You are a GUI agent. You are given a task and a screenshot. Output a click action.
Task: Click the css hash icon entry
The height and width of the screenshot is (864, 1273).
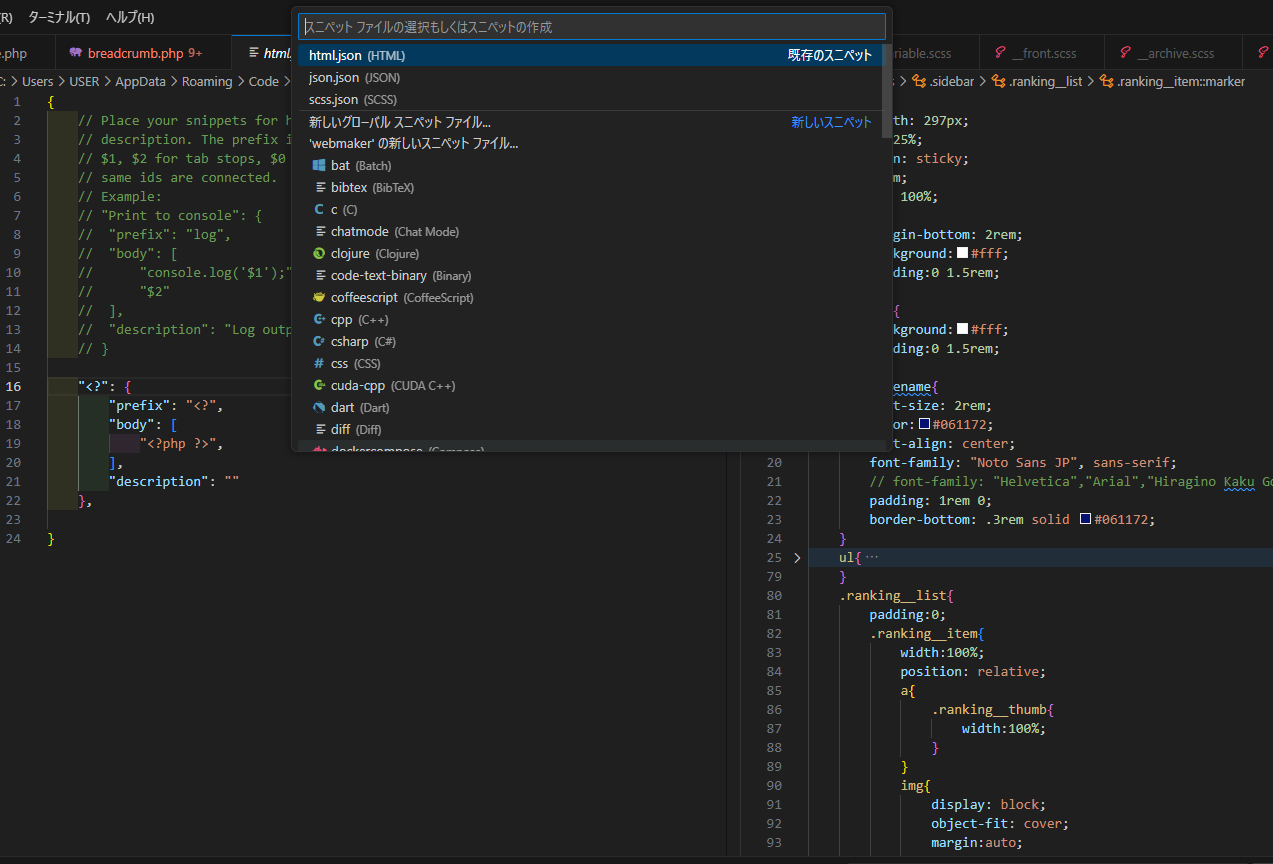click(319, 364)
